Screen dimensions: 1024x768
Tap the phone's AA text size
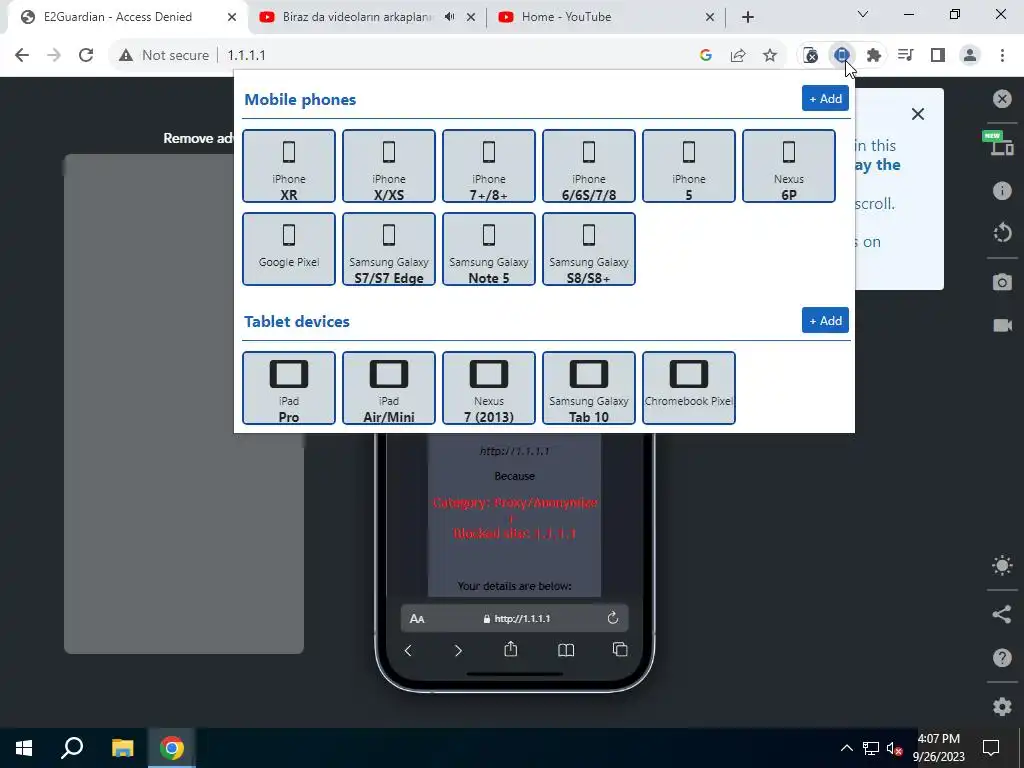click(417, 618)
